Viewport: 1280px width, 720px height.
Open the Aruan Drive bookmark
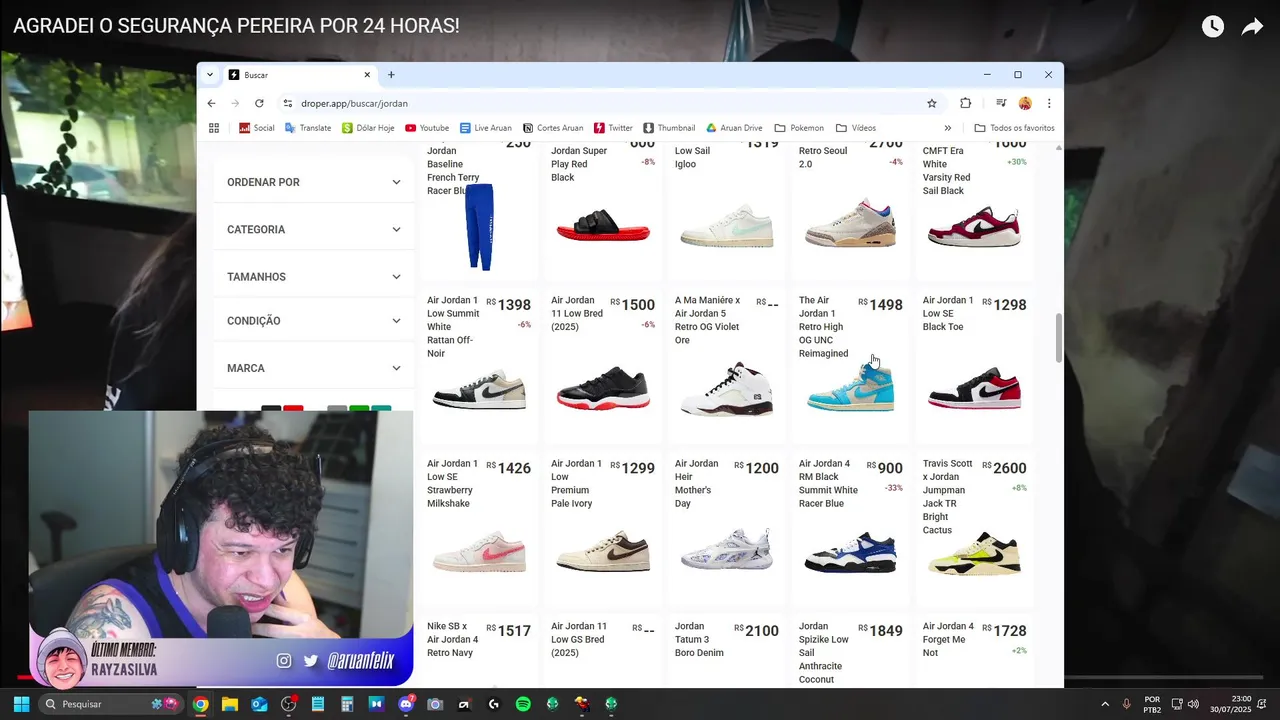pos(735,128)
